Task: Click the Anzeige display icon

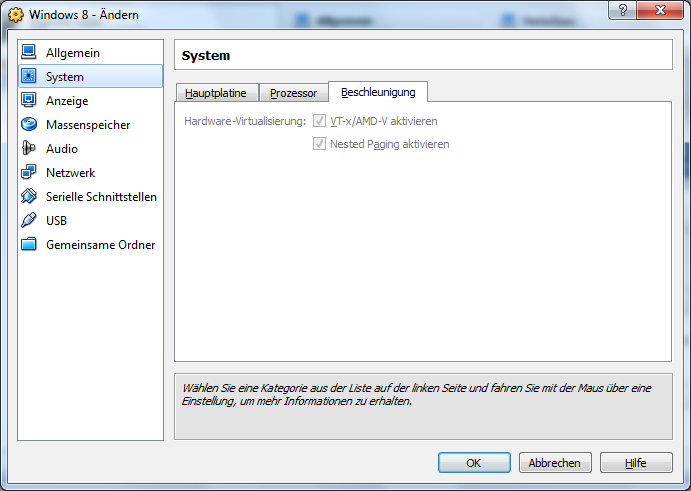Action: click(29, 100)
